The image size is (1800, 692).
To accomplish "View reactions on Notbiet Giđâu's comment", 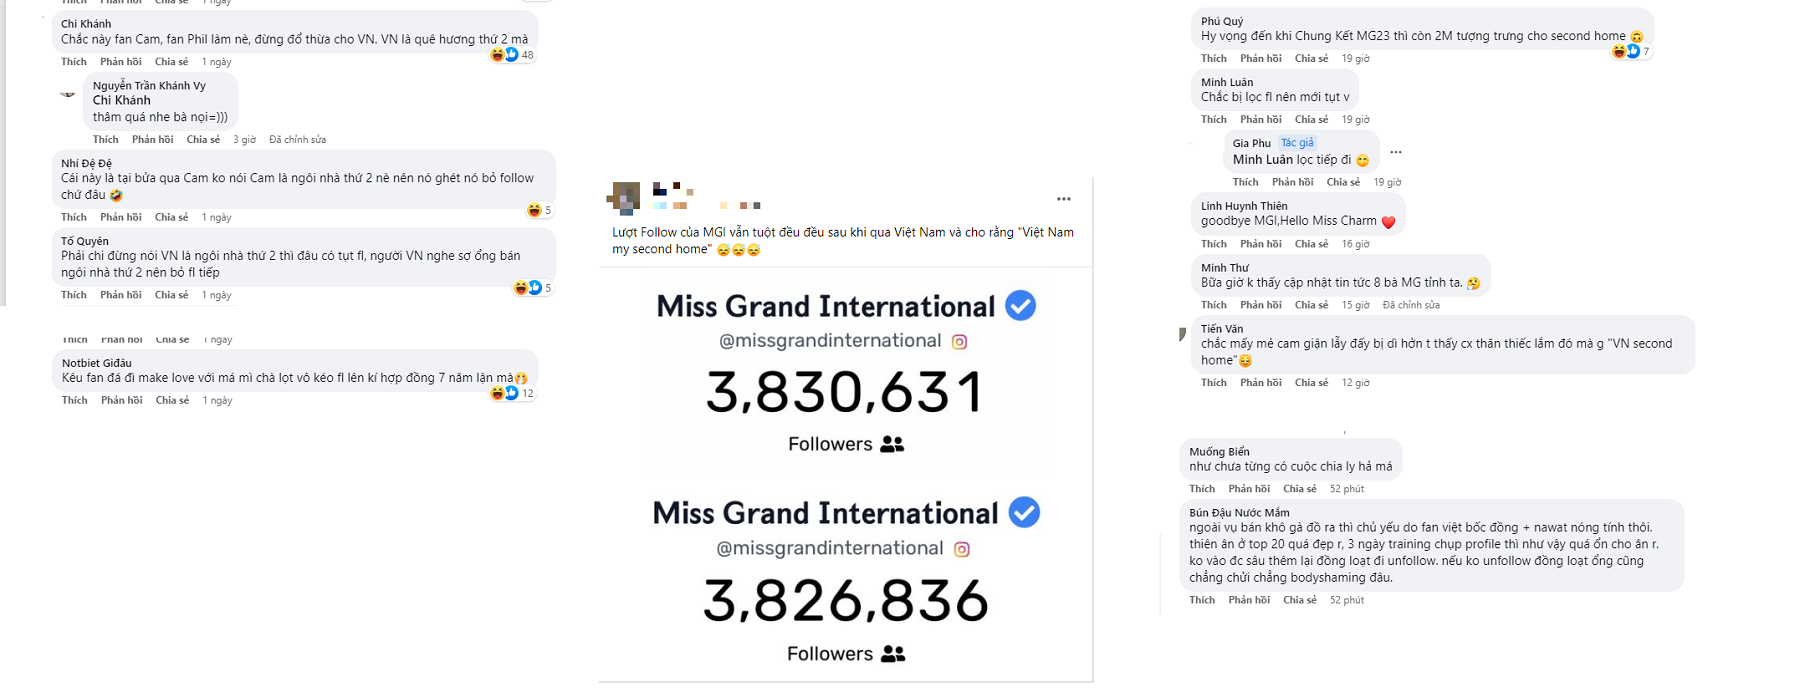I will tap(512, 393).
